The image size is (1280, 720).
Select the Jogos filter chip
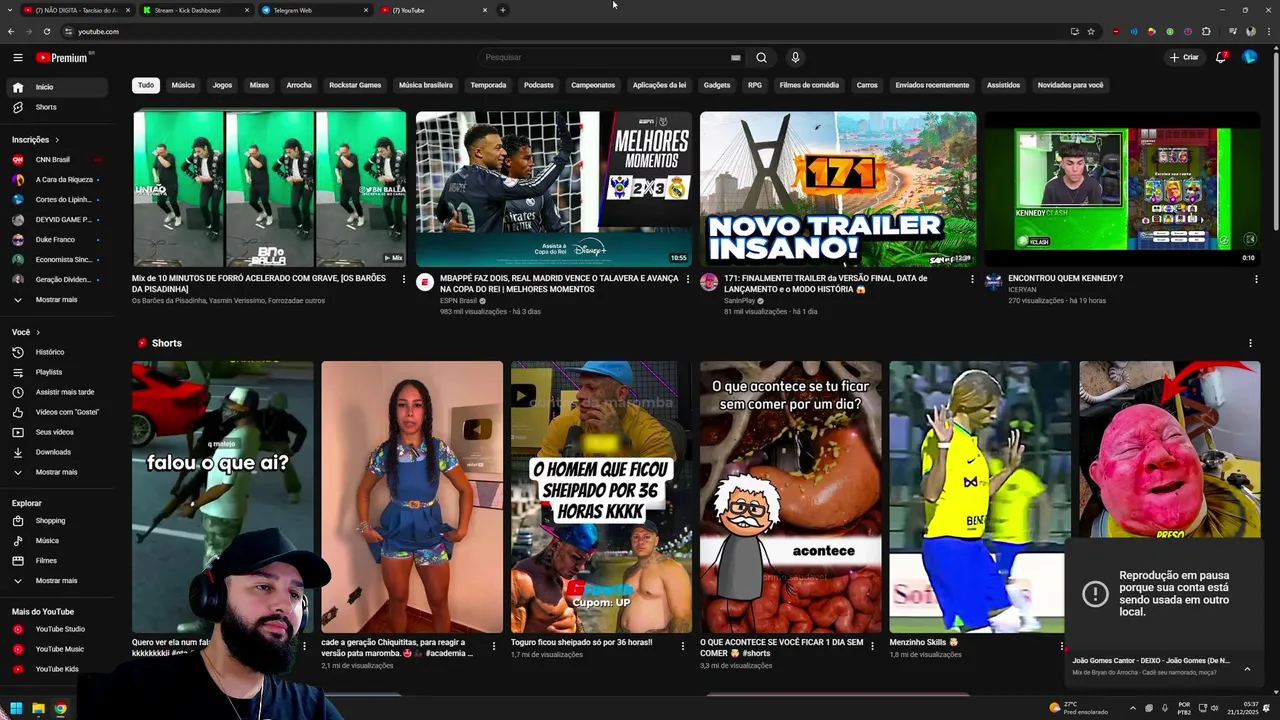click(x=222, y=85)
